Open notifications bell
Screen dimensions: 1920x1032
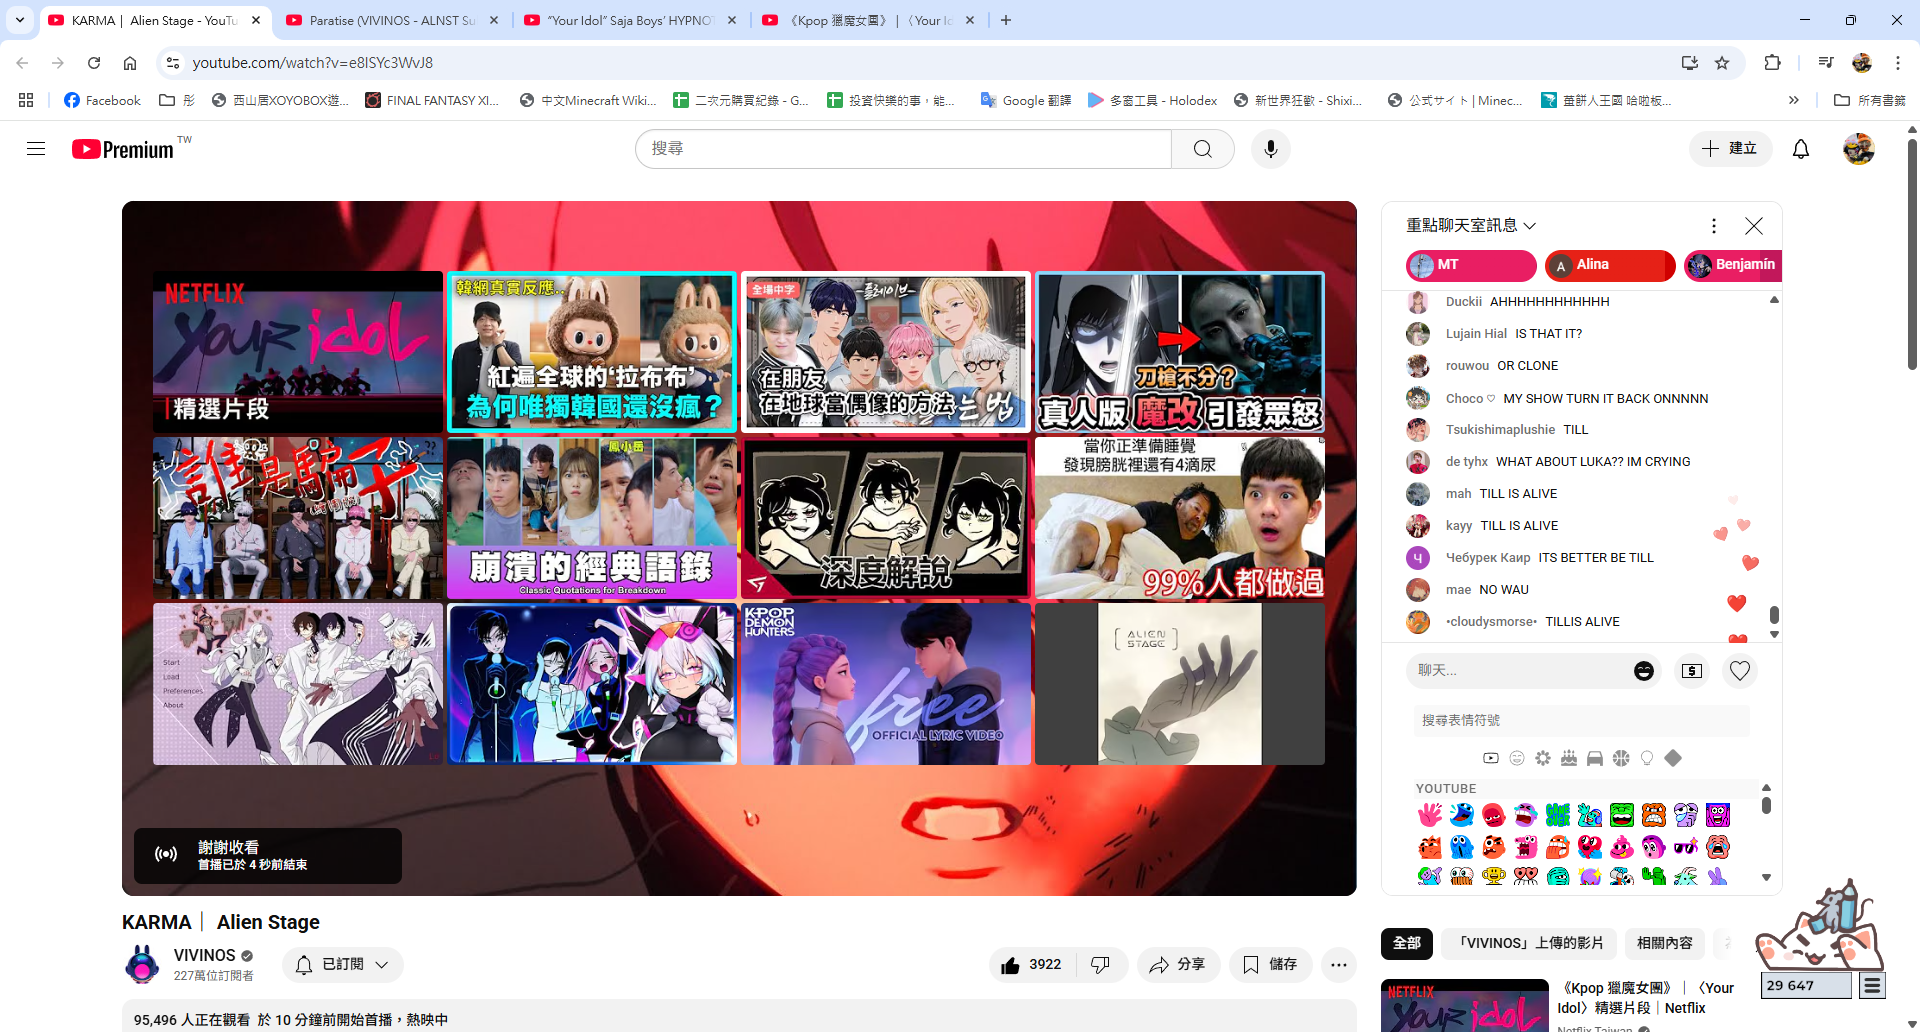pos(1801,149)
